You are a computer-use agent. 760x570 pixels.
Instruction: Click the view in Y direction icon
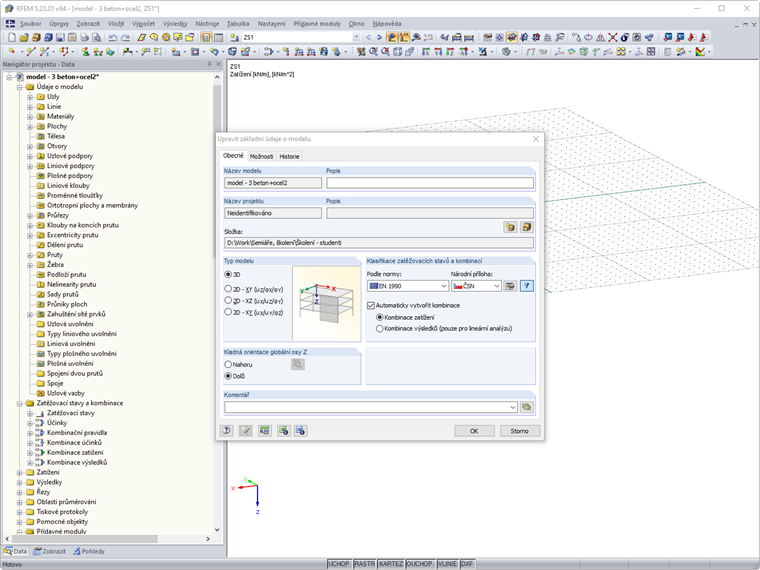click(438, 51)
